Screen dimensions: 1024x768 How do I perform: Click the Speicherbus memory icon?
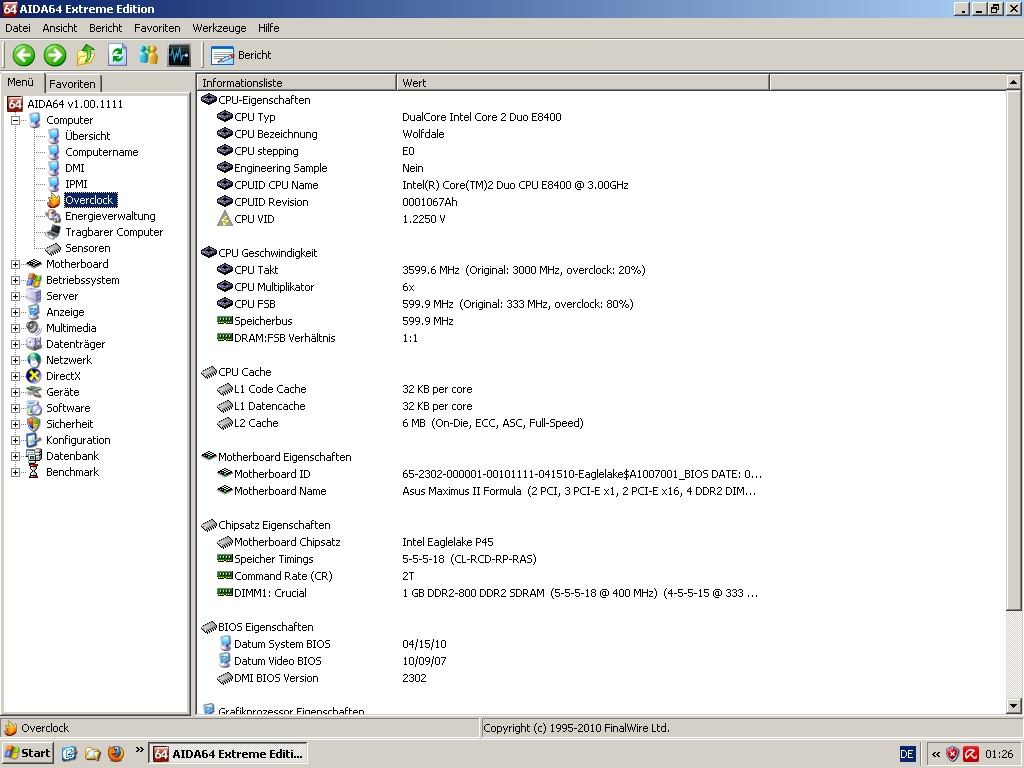click(x=225, y=321)
